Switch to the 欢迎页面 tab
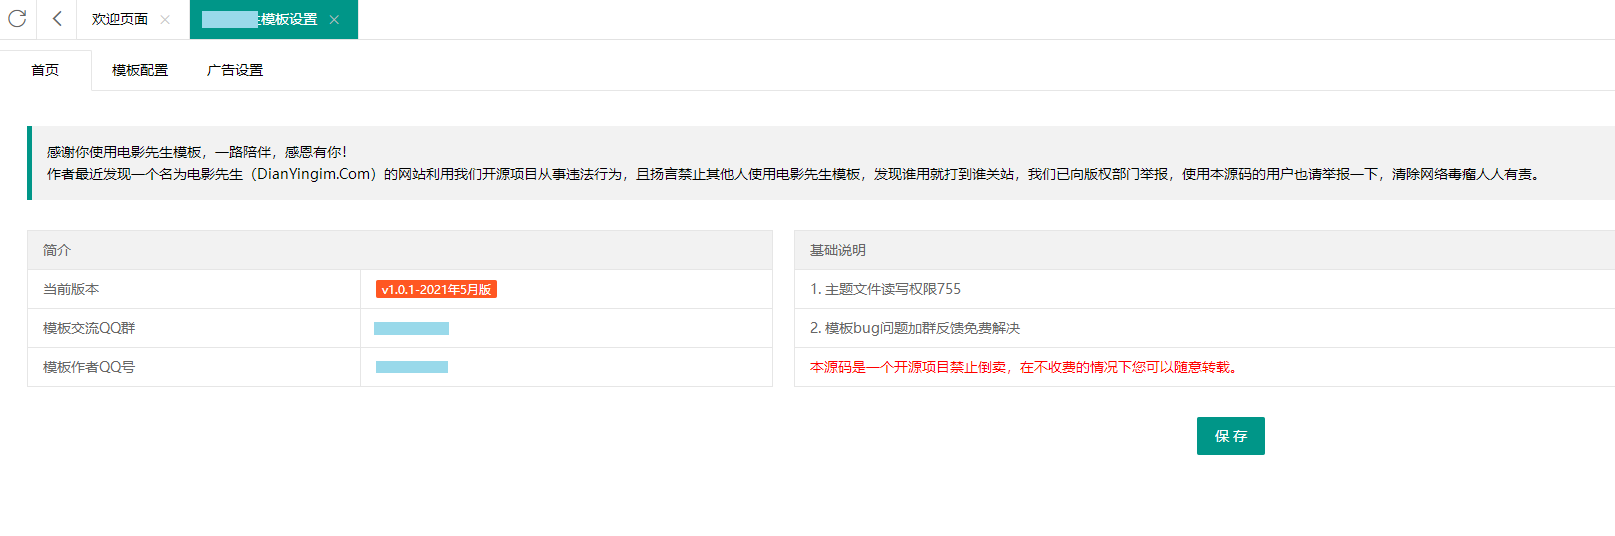The image size is (1615, 536). pyautogui.click(x=119, y=20)
